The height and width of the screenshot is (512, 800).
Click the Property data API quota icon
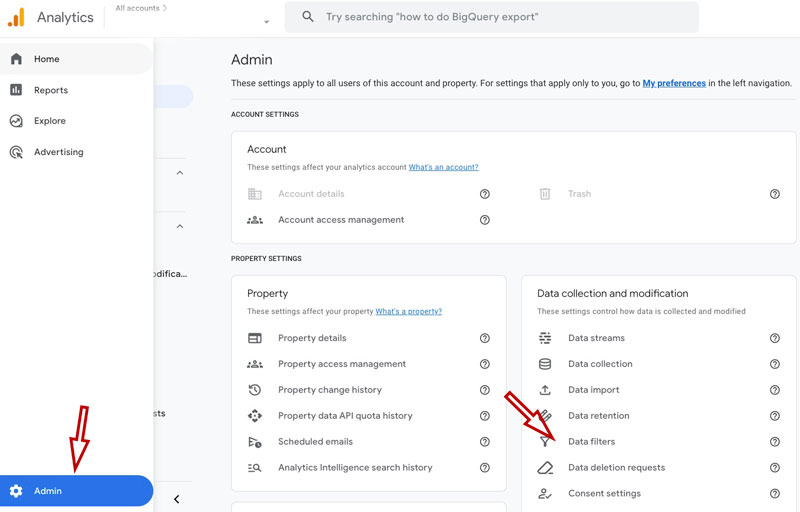pos(255,416)
